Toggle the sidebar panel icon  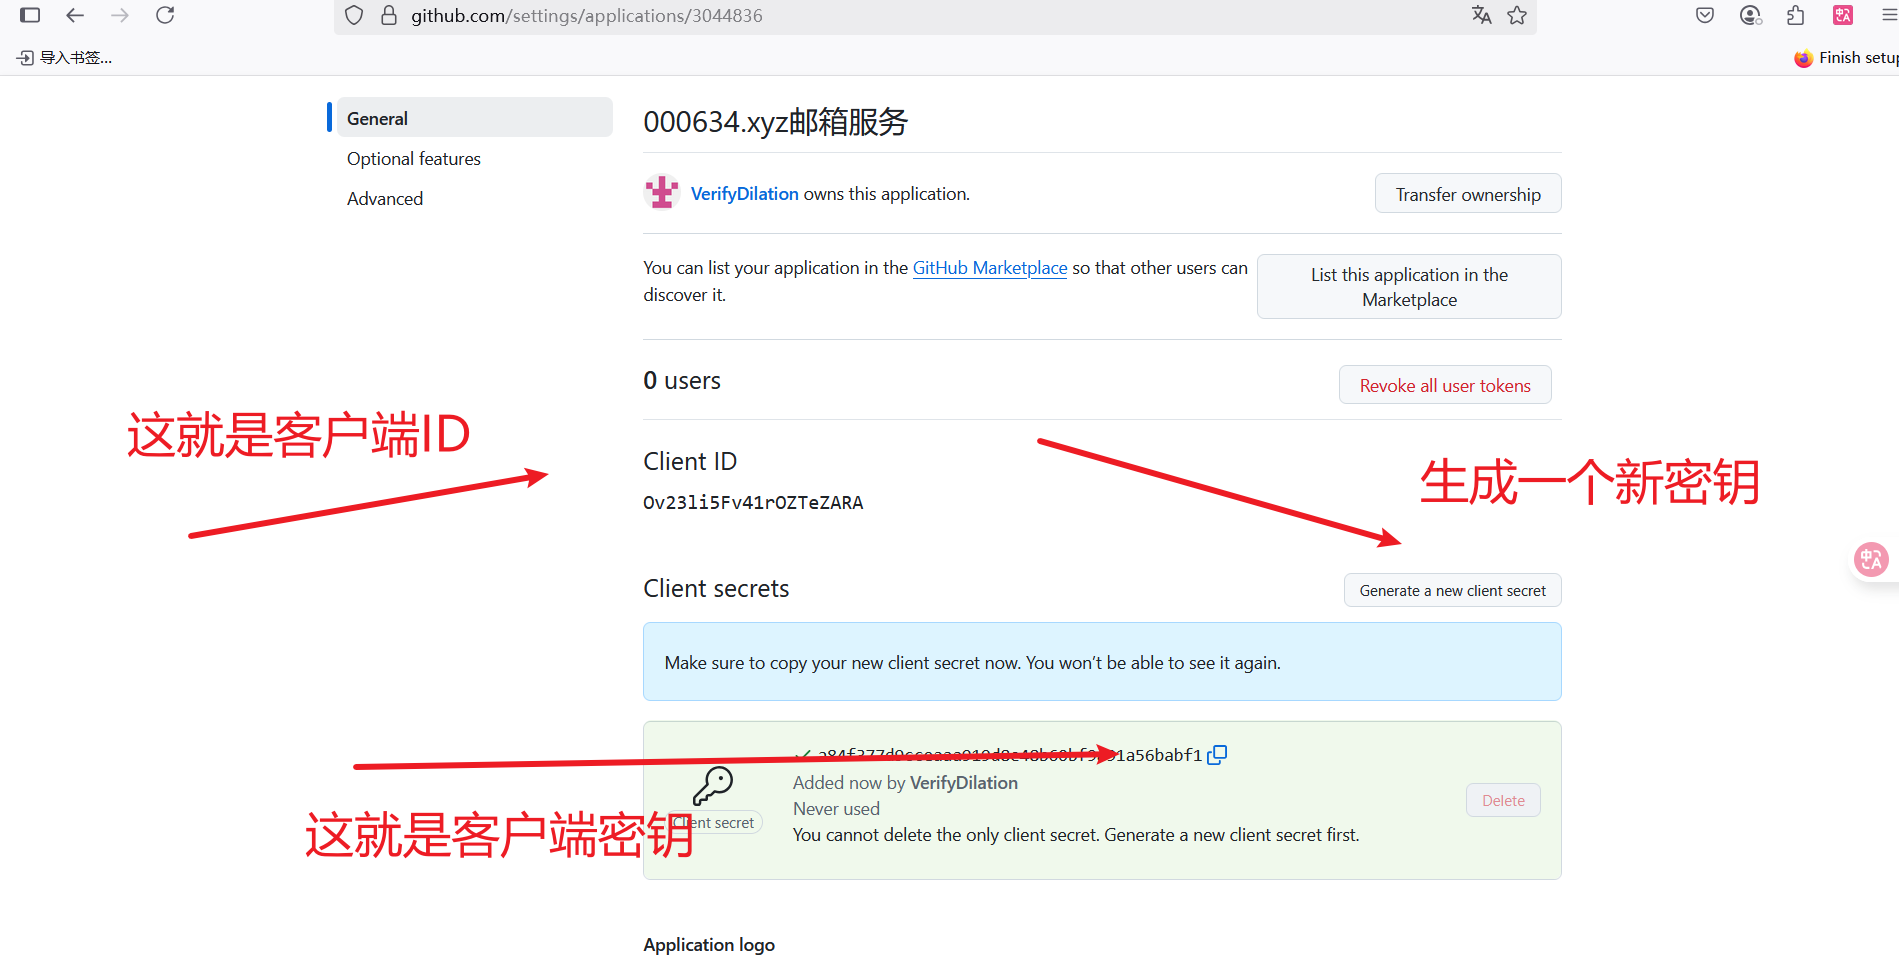pos(30,15)
